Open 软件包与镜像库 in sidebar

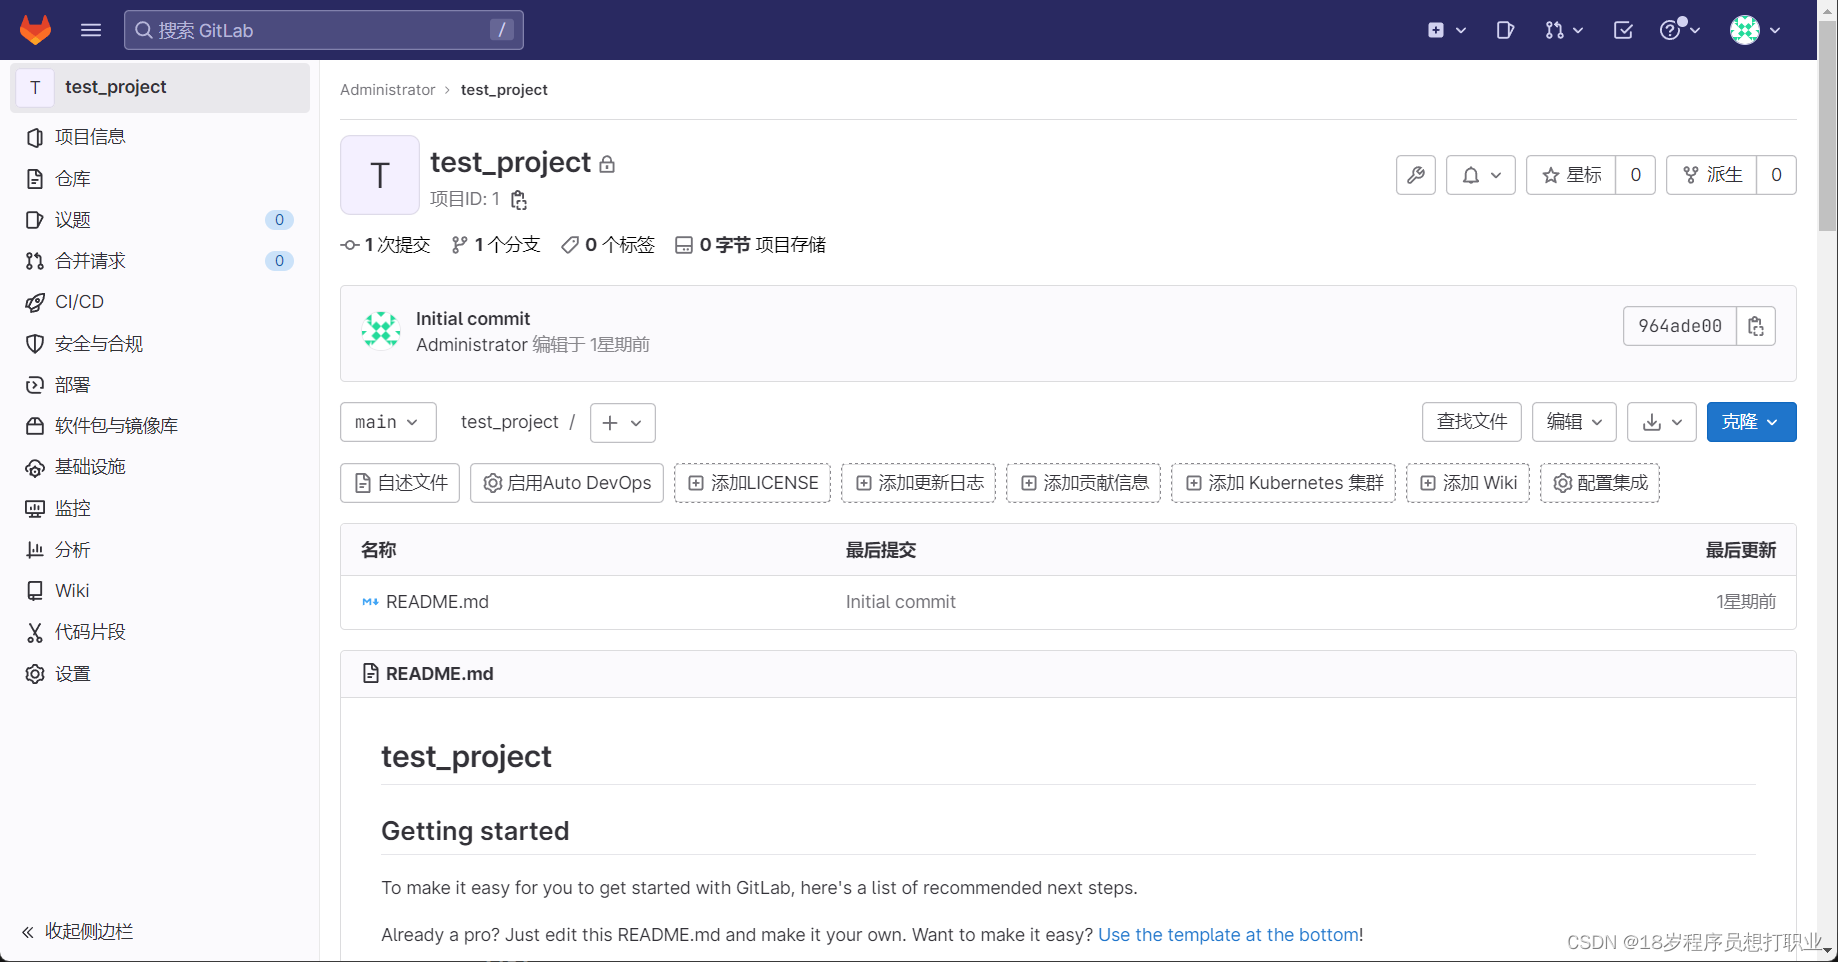point(160,426)
